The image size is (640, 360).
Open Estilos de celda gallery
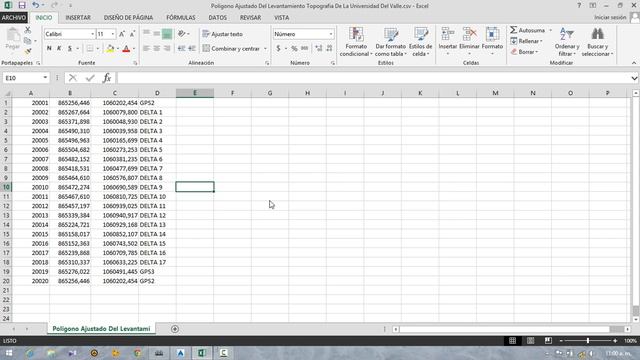(x=420, y=42)
